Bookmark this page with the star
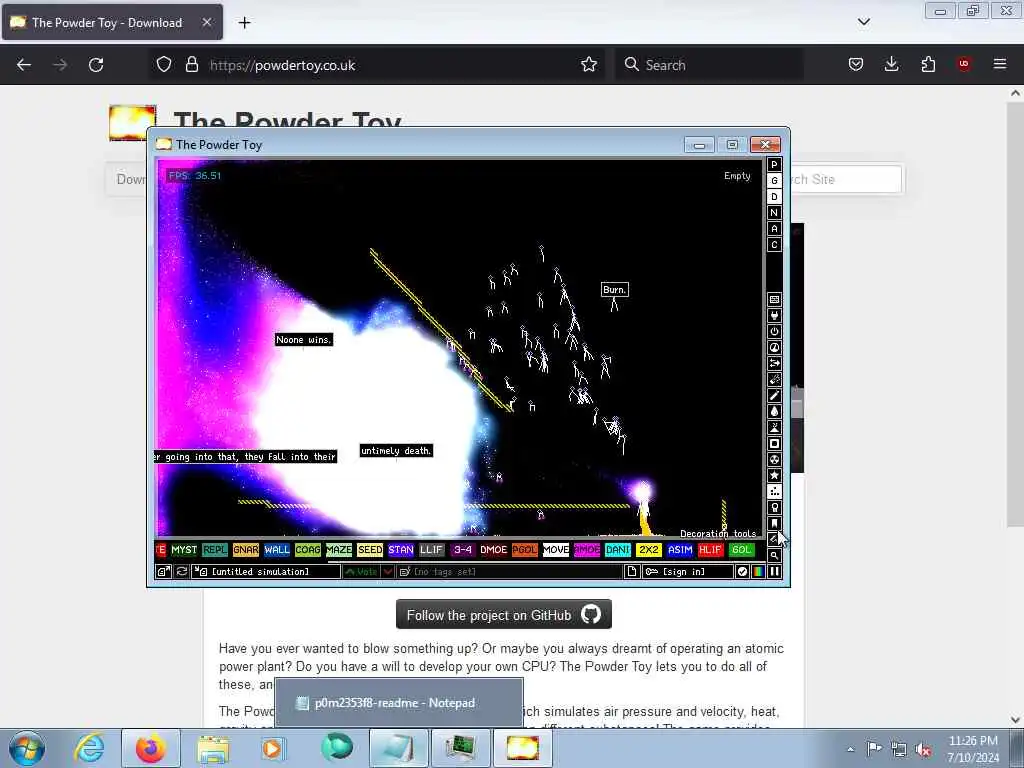 589,65
